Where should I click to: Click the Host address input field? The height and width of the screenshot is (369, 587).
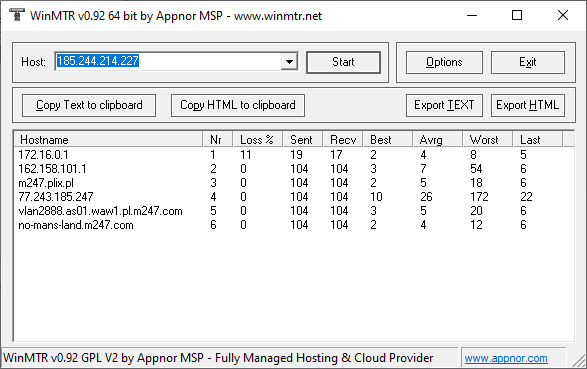pyautogui.click(x=168, y=61)
